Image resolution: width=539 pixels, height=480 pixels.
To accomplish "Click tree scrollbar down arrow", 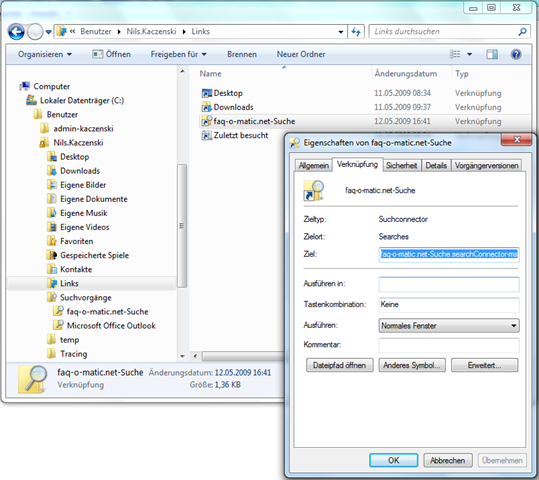I will [183, 356].
